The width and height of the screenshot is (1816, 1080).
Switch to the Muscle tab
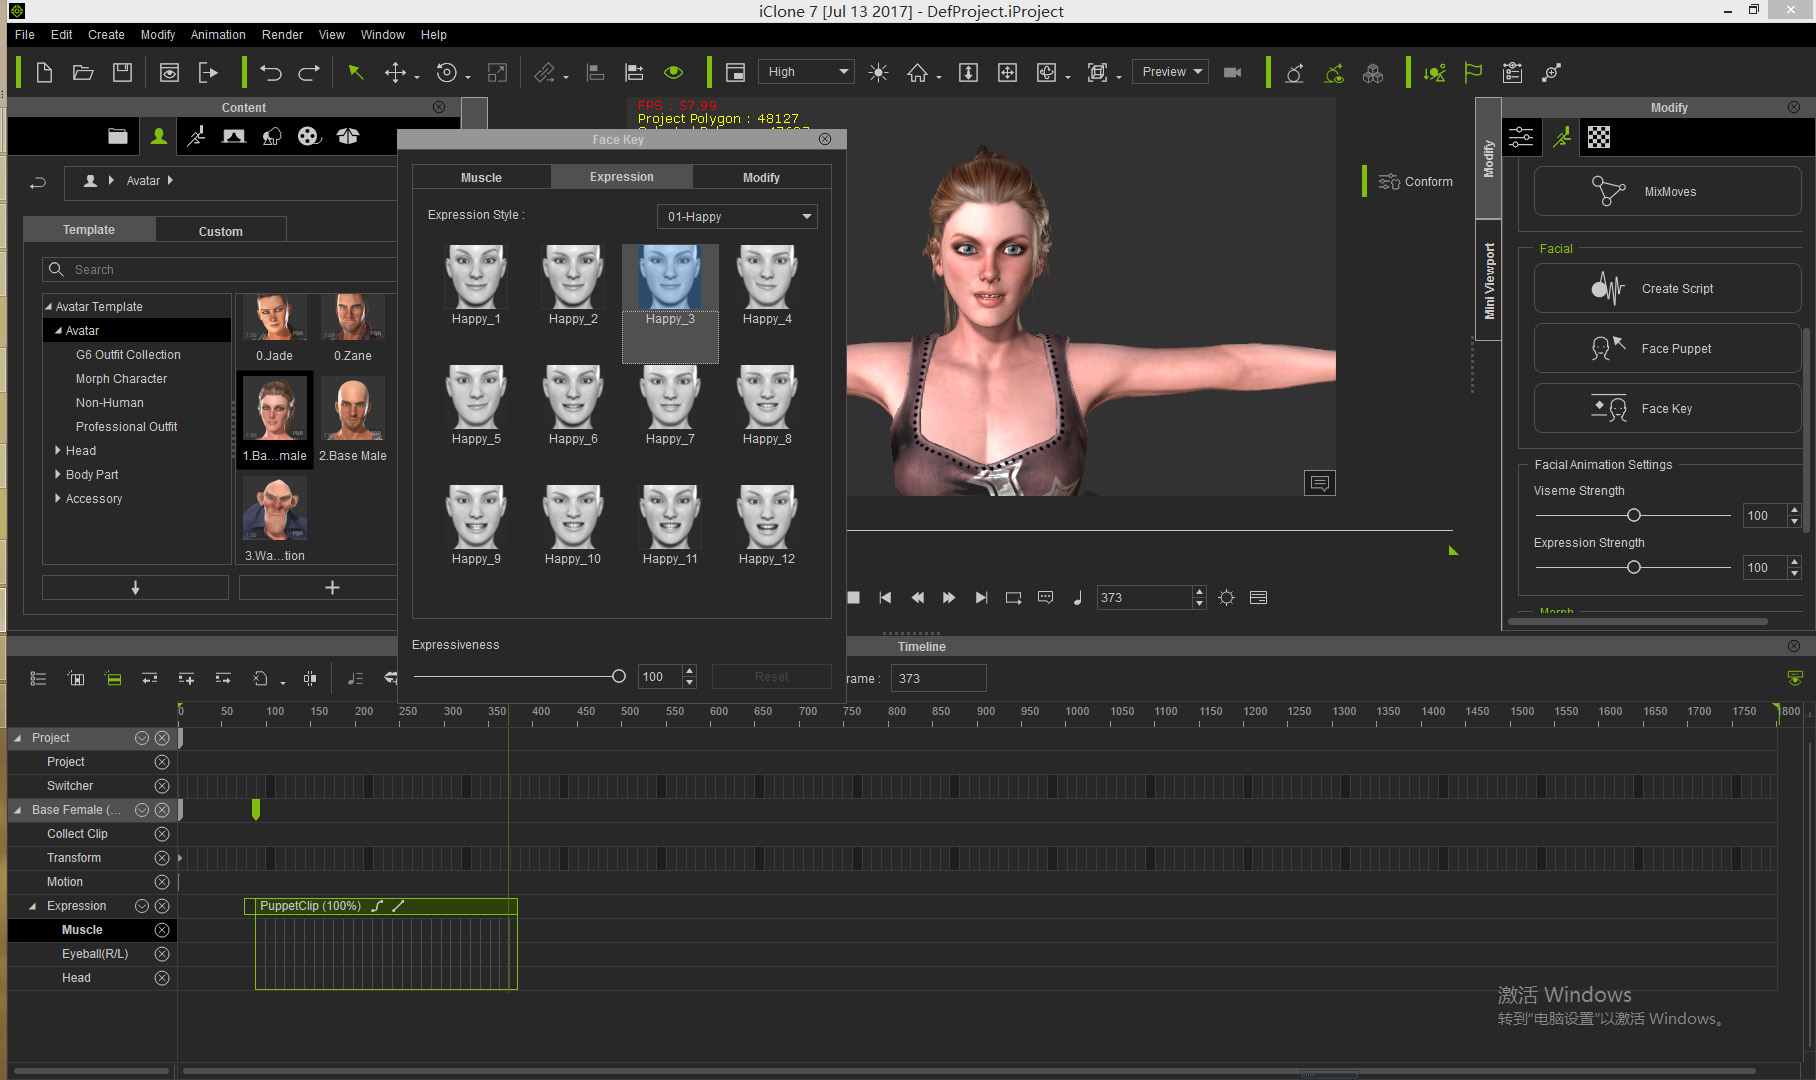coord(481,177)
